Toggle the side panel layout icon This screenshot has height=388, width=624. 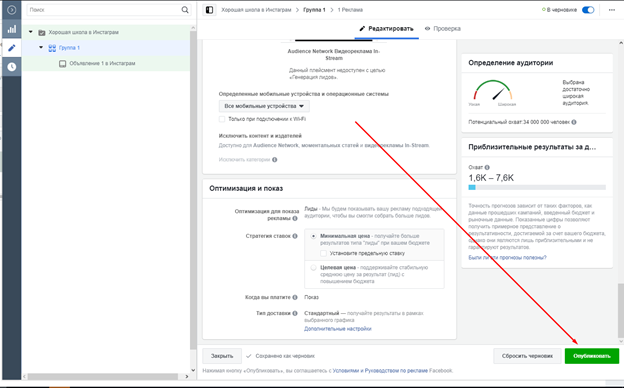click(x=209, y=10)
